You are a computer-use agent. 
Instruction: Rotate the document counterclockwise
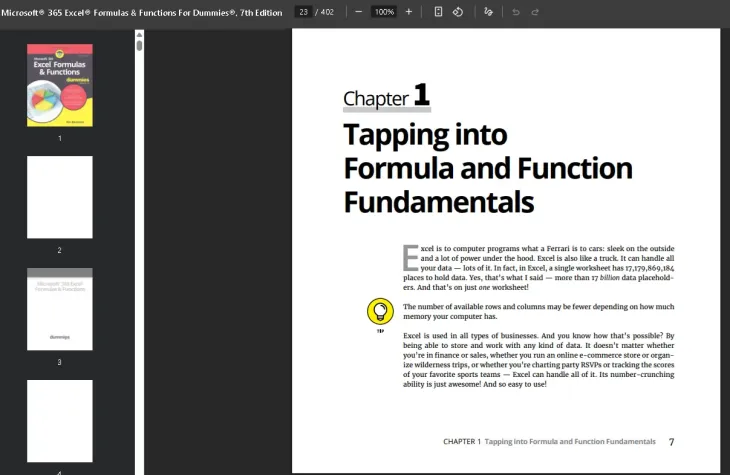click(457, 12)
